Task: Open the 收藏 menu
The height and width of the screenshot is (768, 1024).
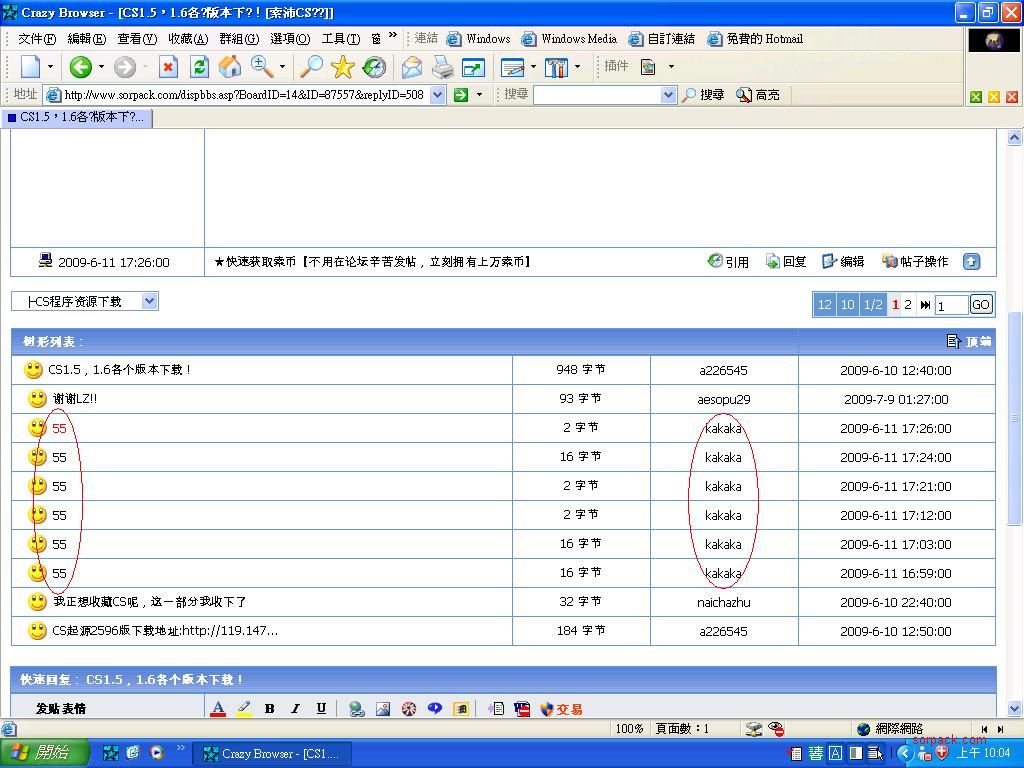Action: tap(187, 39)
